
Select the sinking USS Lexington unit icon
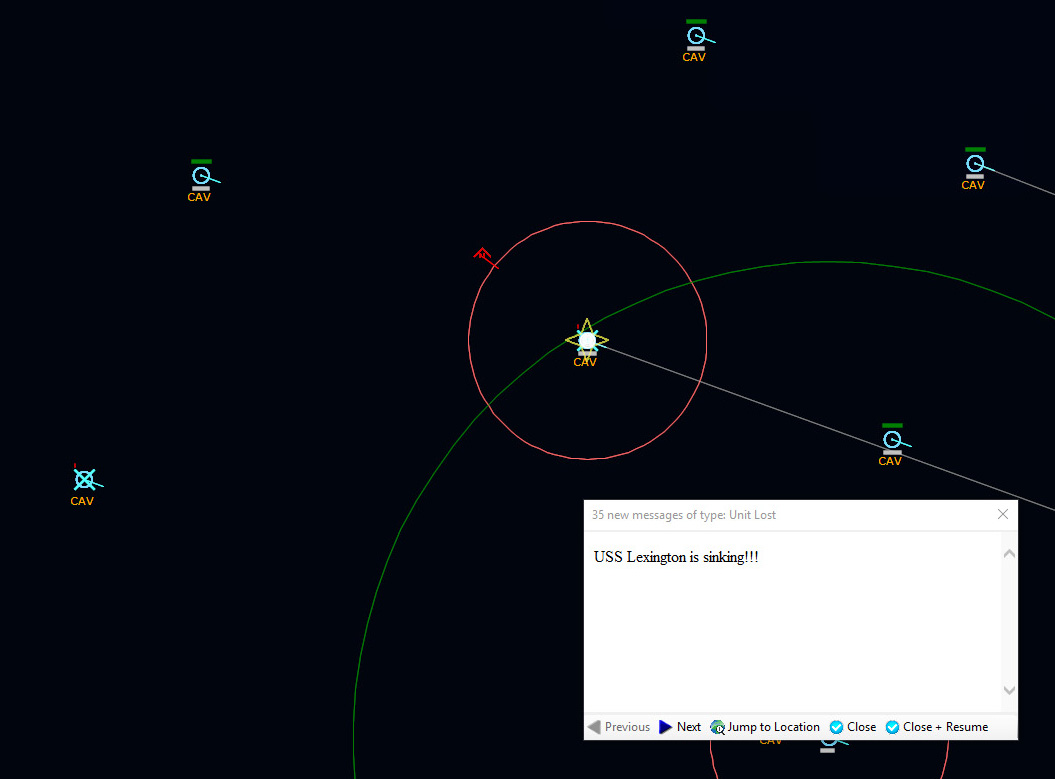click(587, 340)
